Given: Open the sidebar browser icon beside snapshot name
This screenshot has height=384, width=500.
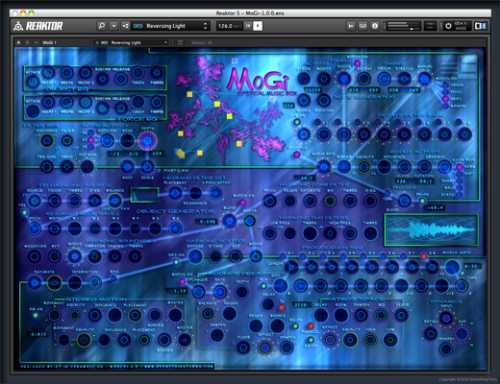Looking at the screenshot, I should coord(125,26).
